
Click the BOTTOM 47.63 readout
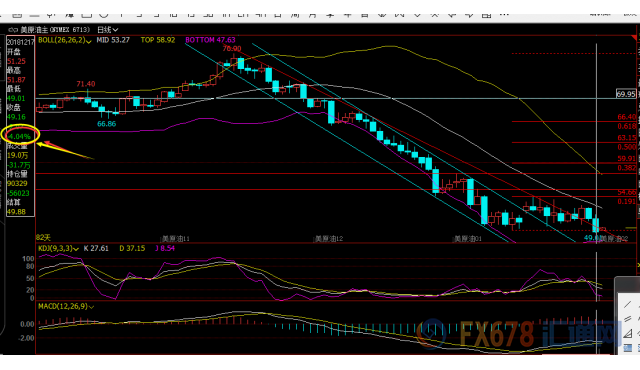(210, 40)
